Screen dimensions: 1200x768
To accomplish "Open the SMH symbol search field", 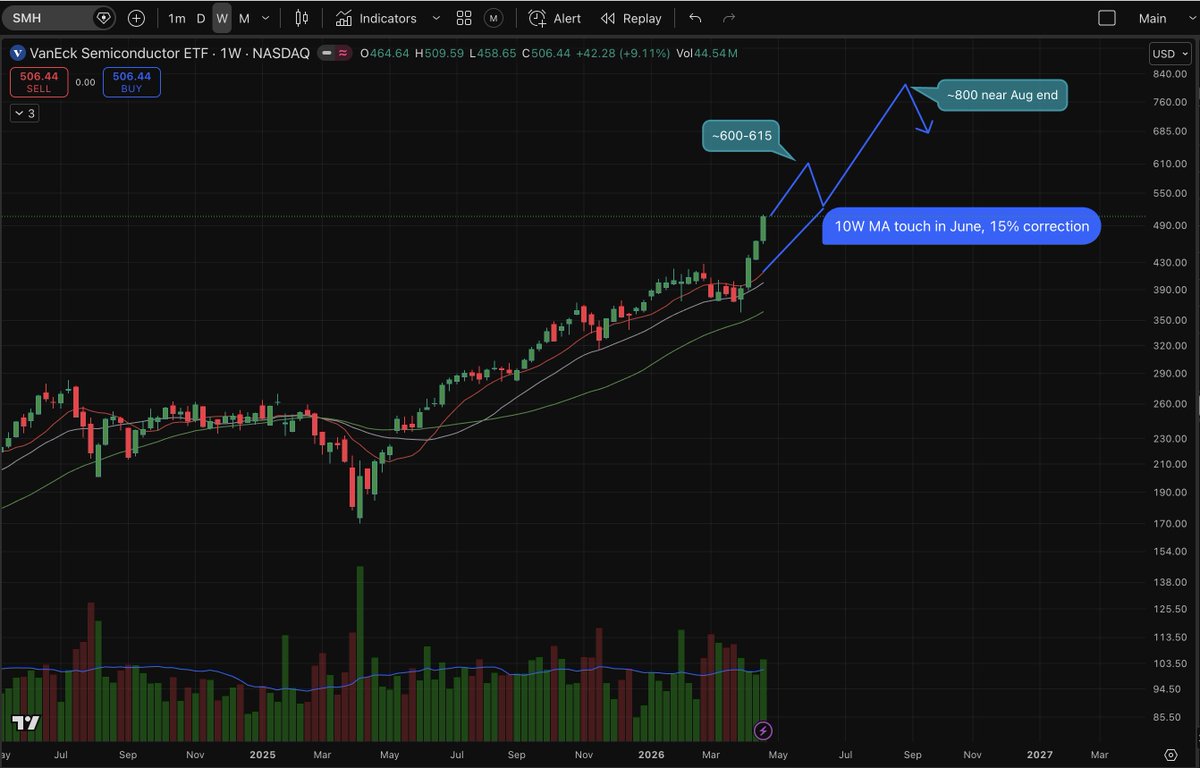I will (58, 18).
